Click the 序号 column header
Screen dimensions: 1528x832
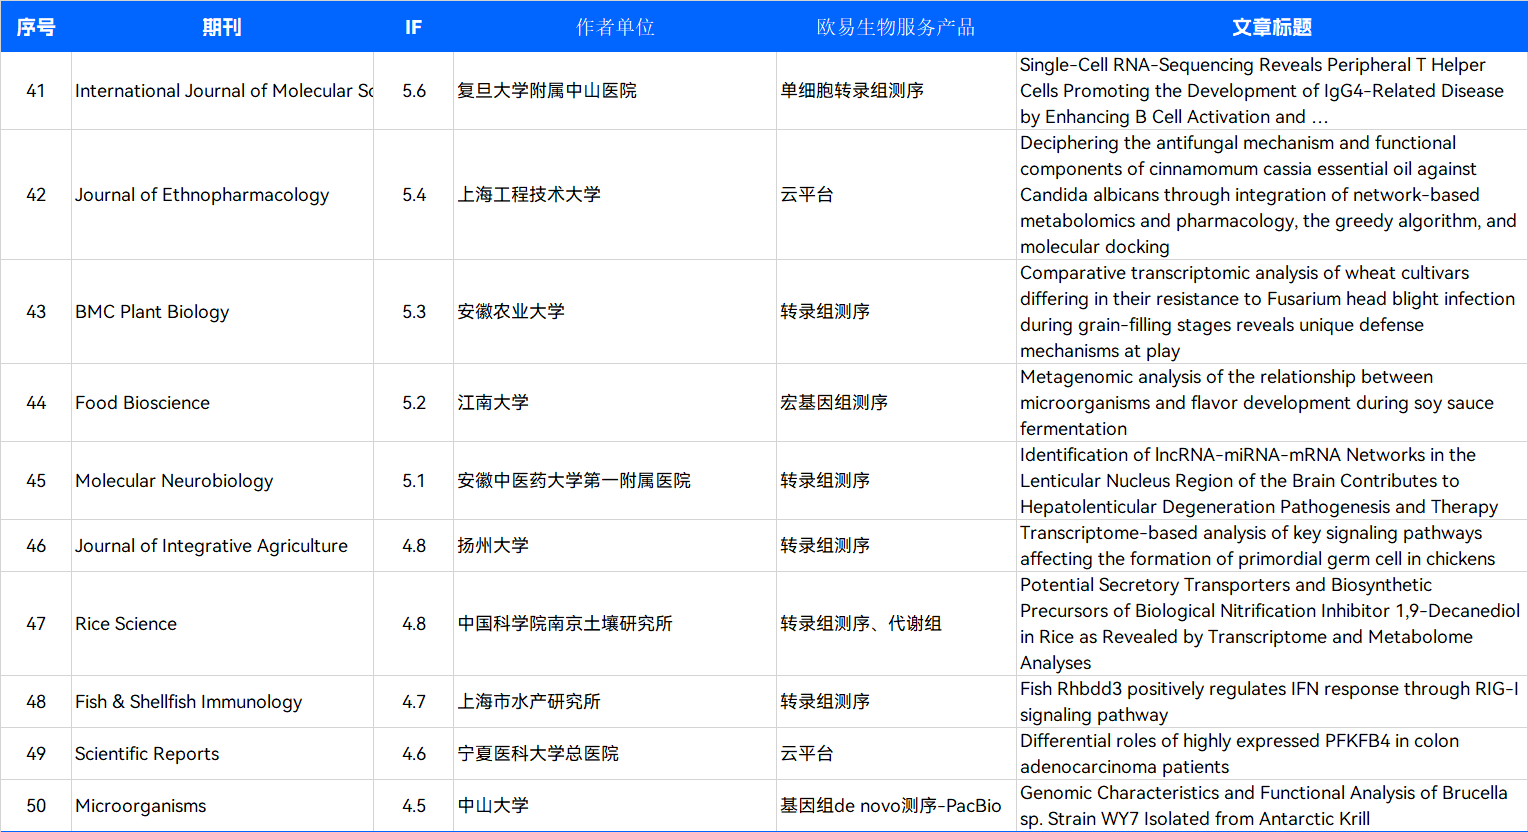pyautogui.click(x=36, y=27)
